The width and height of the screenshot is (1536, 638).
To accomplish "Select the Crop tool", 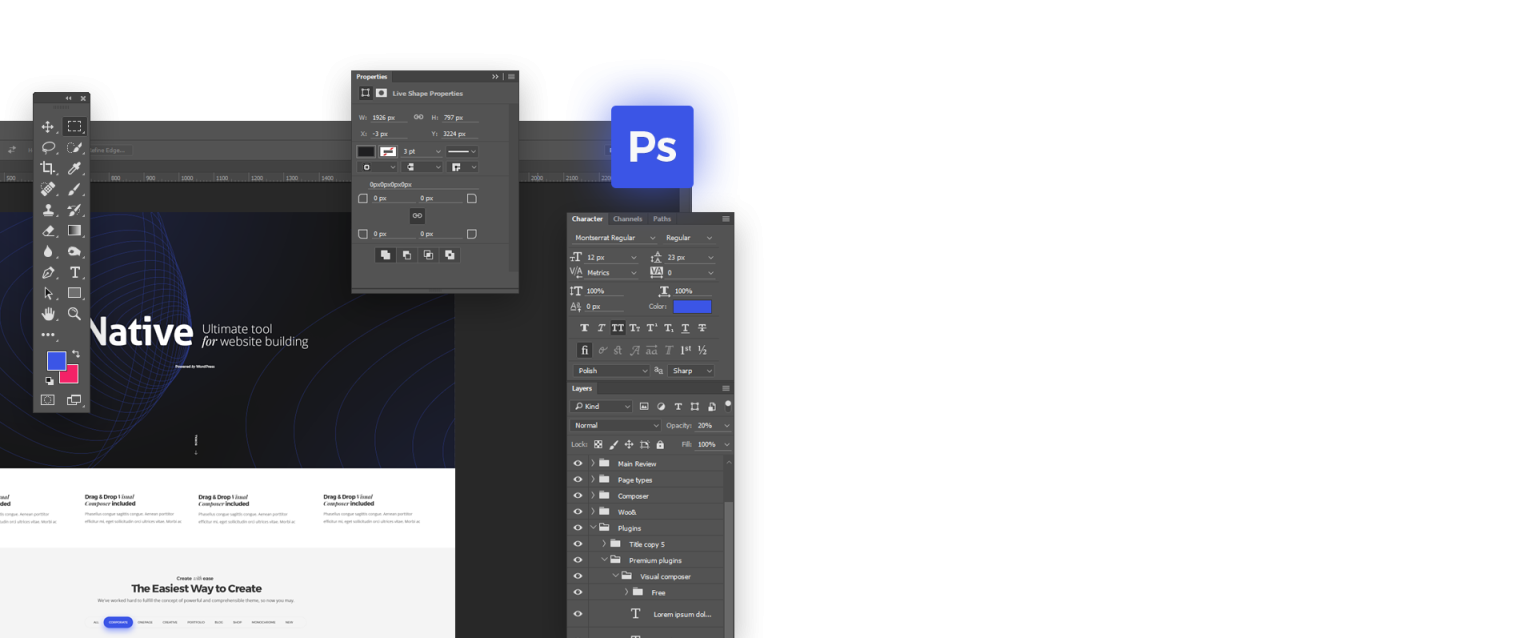I will point(47,168).
